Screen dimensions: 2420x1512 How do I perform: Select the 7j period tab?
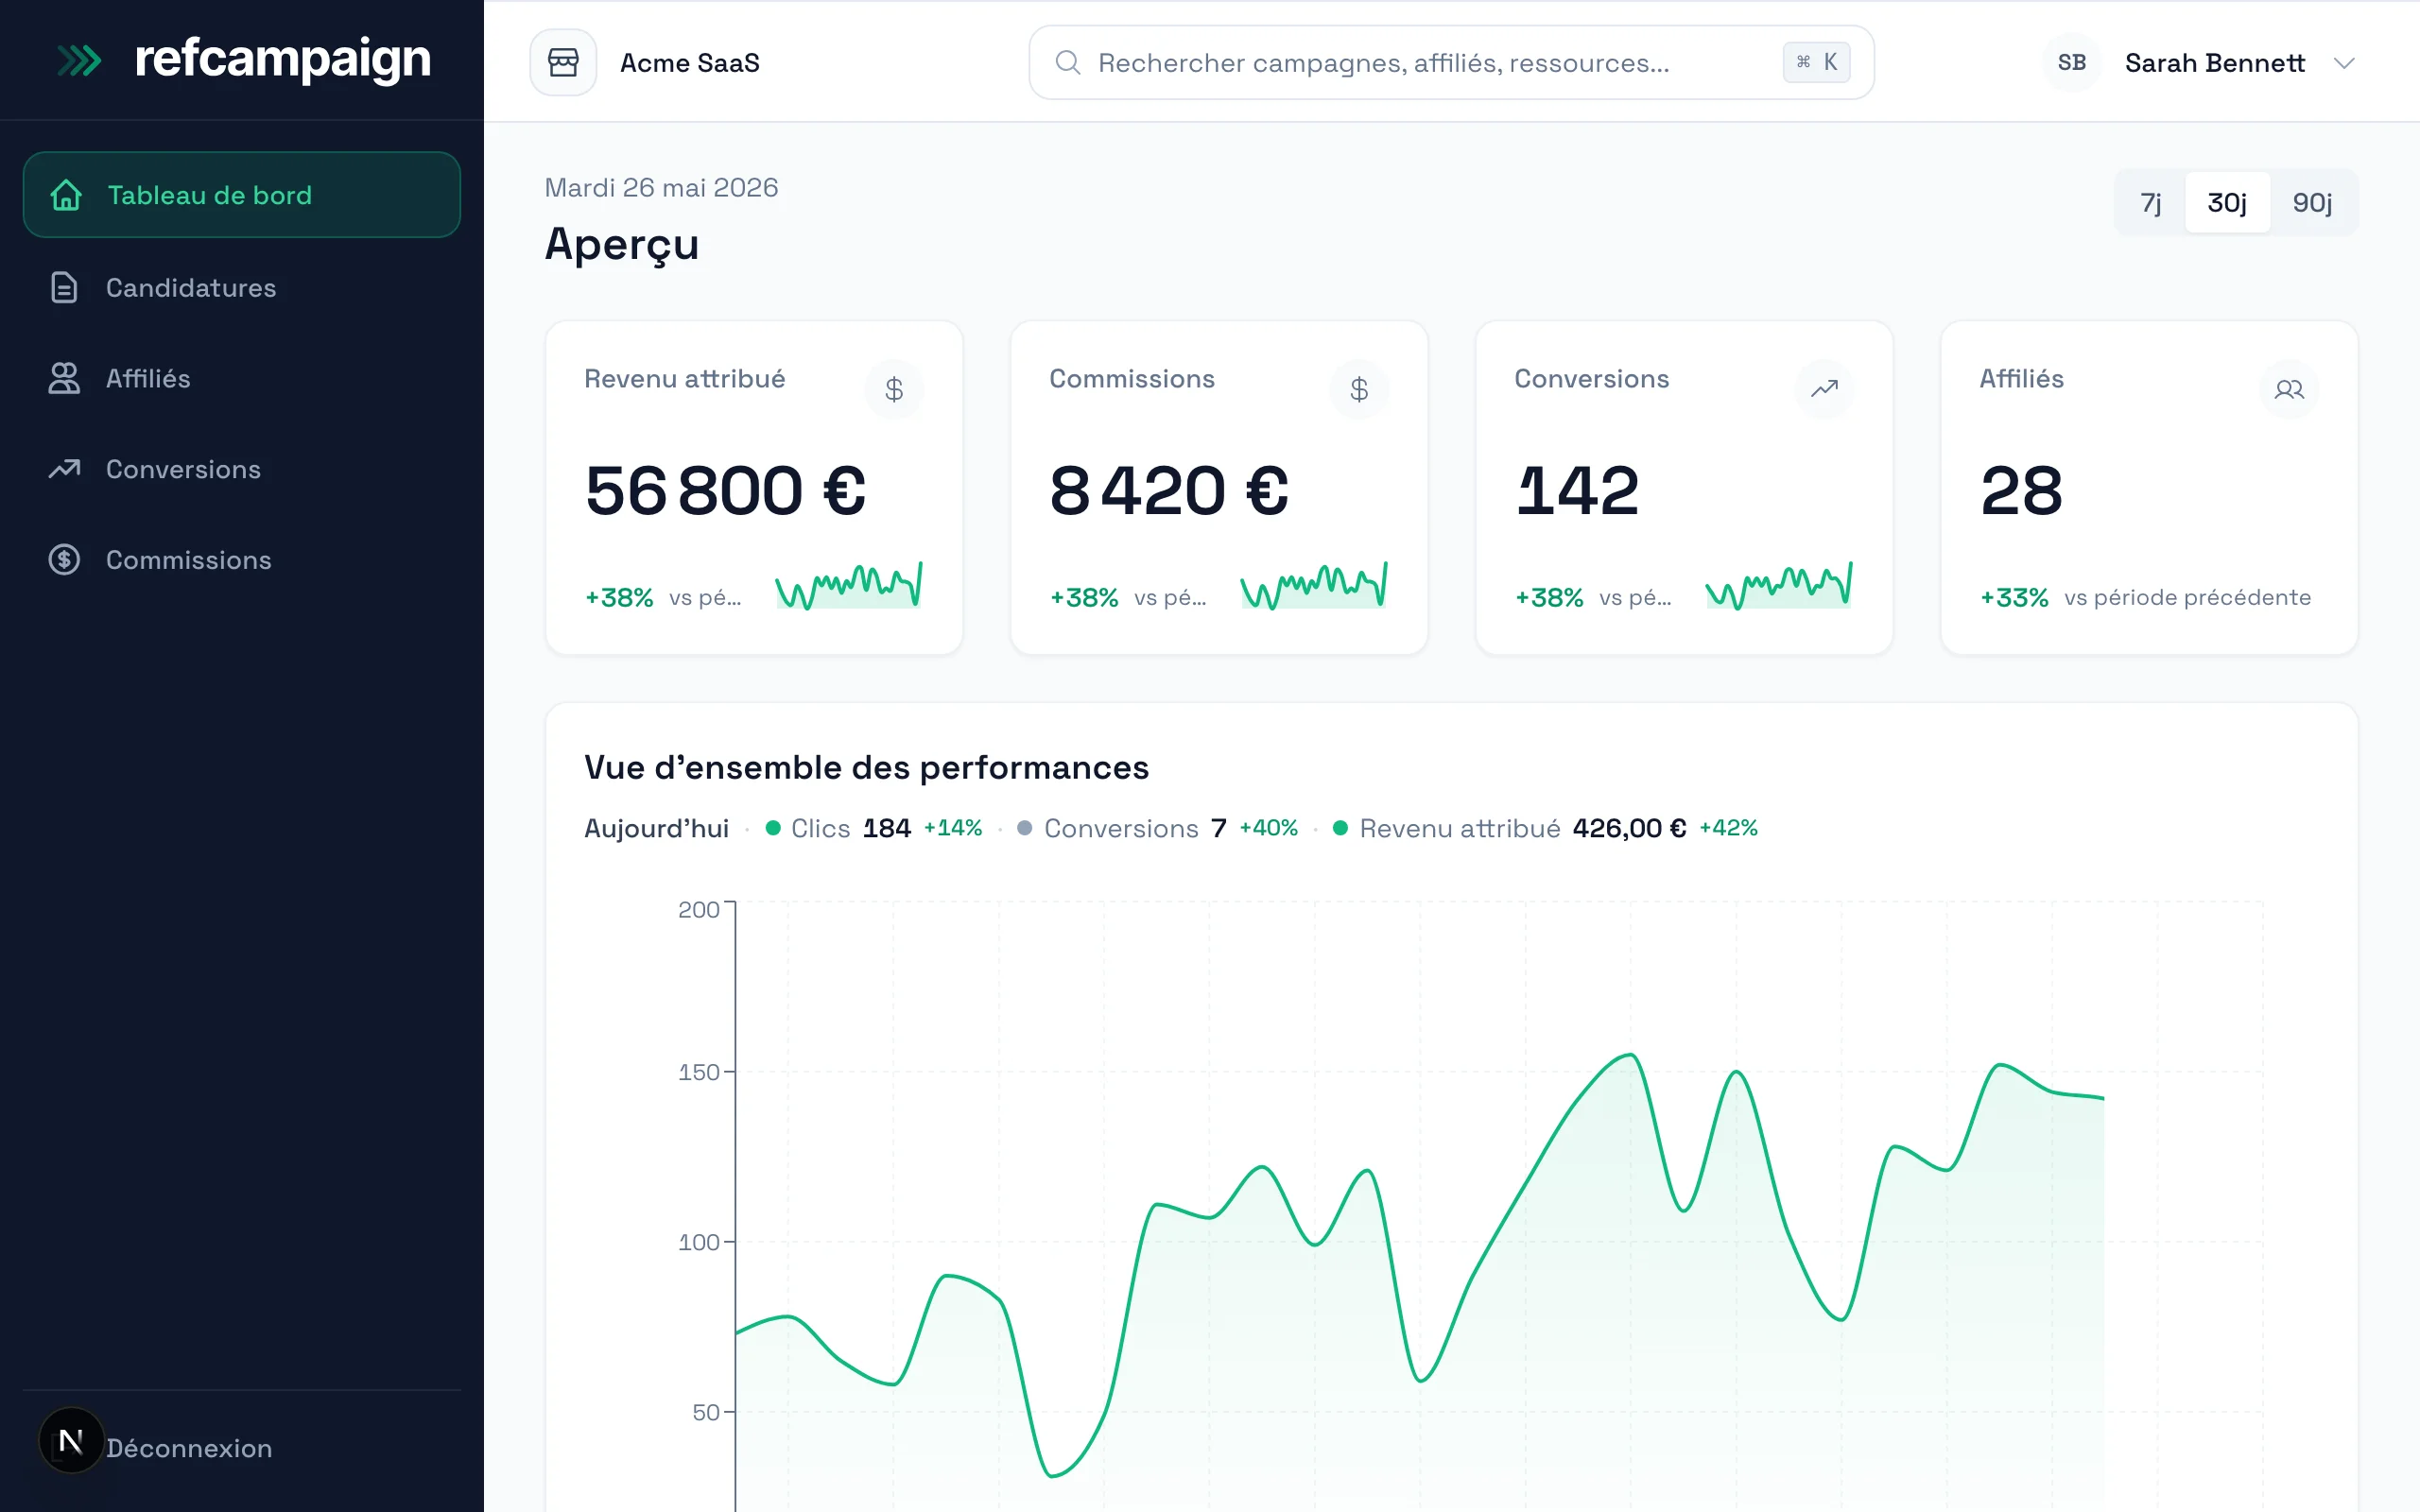[x=2150, y=203]
